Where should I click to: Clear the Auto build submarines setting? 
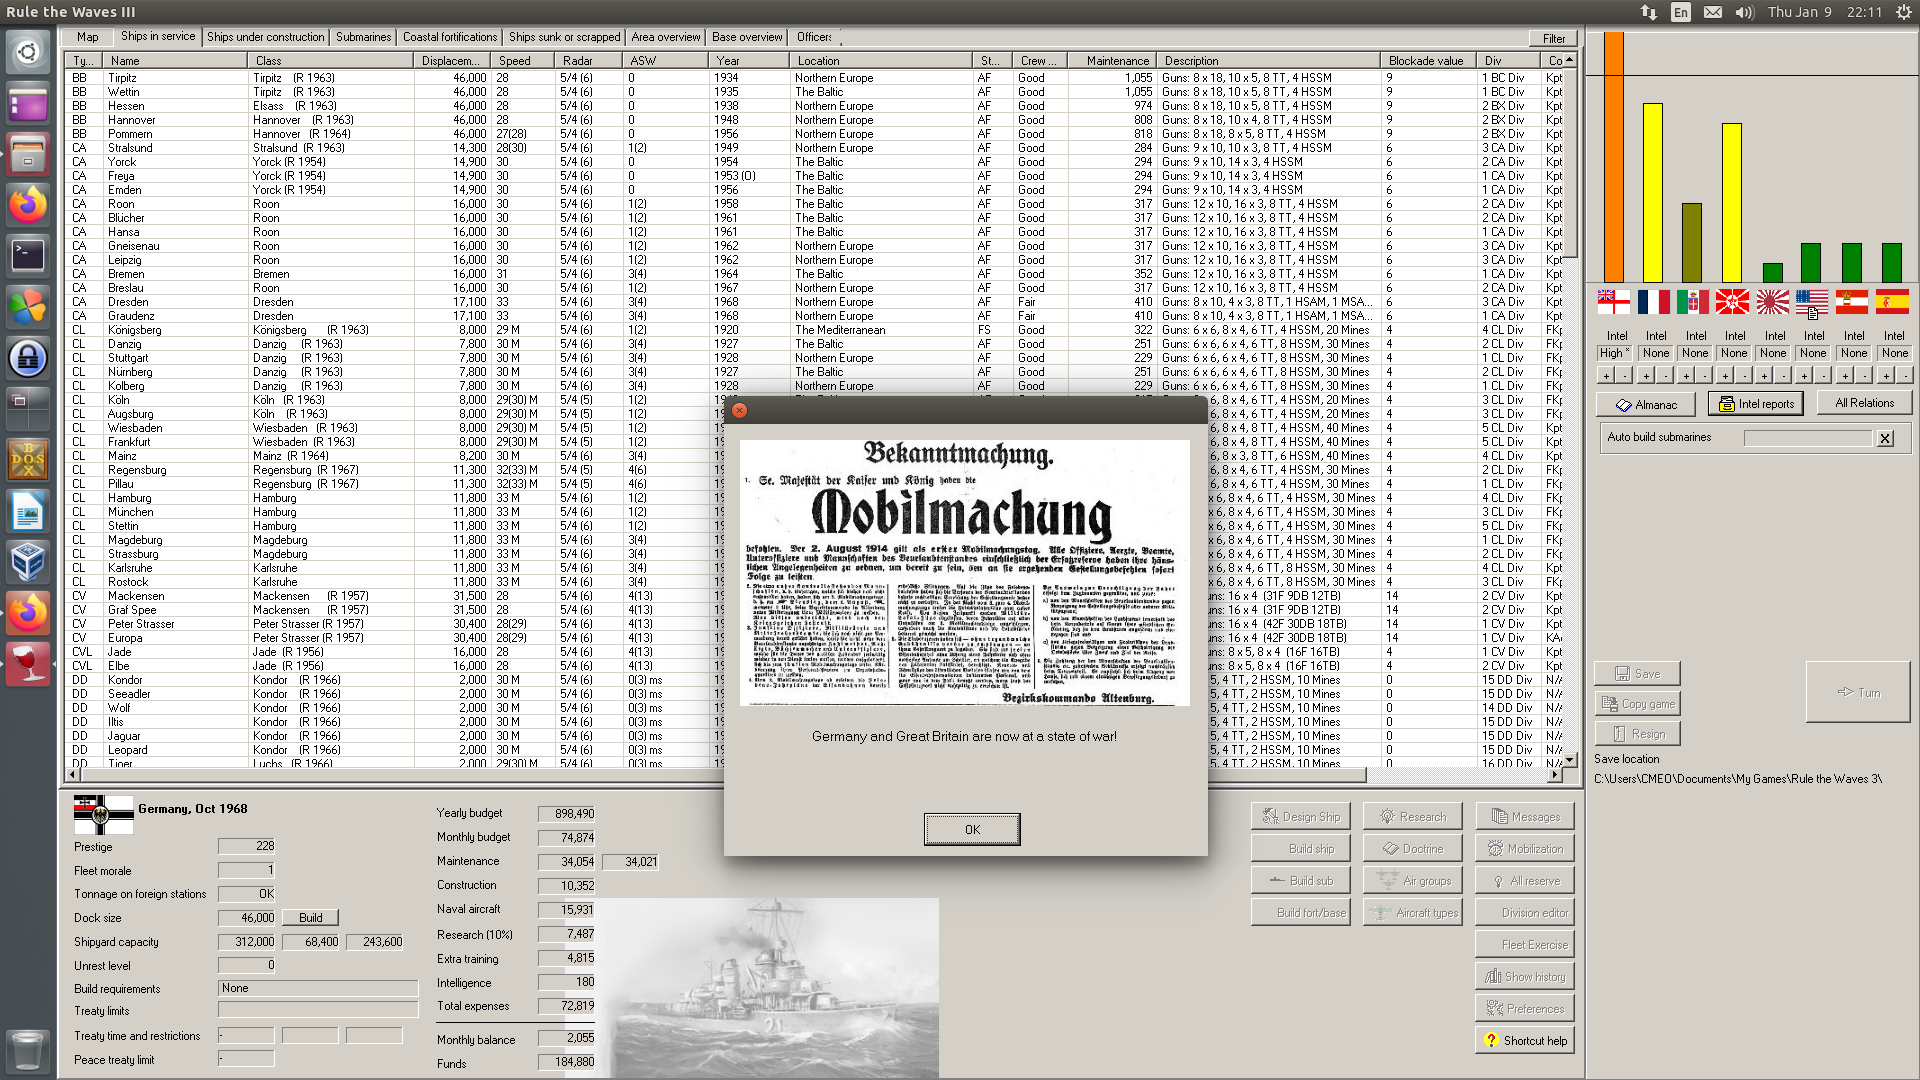[x=1885, y=438]
